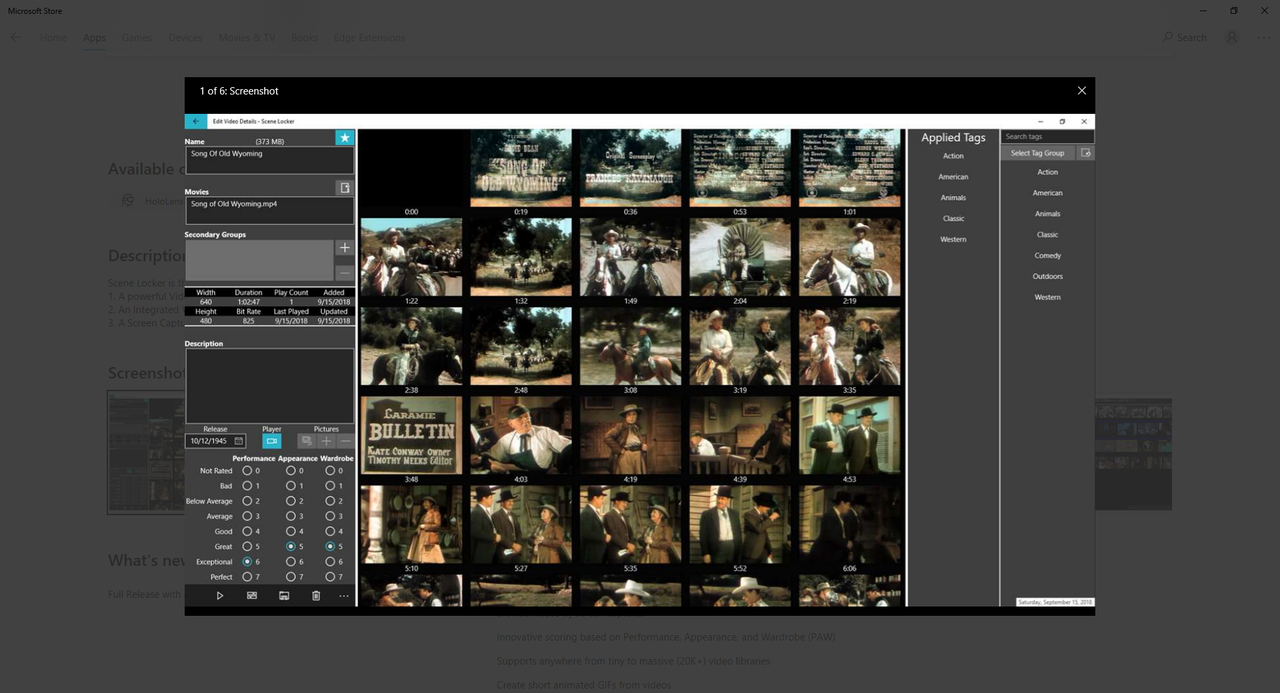Click the Edge Extensions tab
This screenshot has height=693, width=1280.
pyautogui.click(x=369, y=38)
